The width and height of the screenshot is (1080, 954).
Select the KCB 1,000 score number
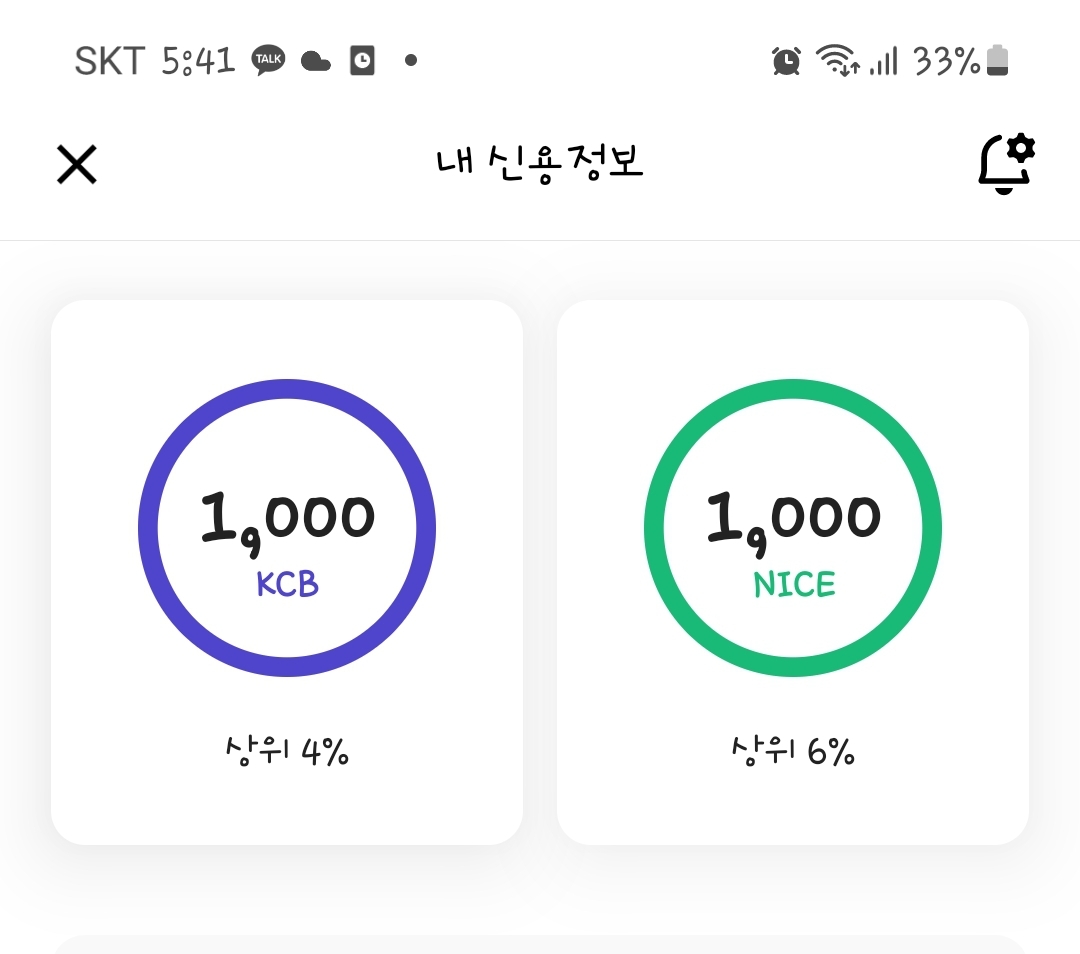click(287, 519)
